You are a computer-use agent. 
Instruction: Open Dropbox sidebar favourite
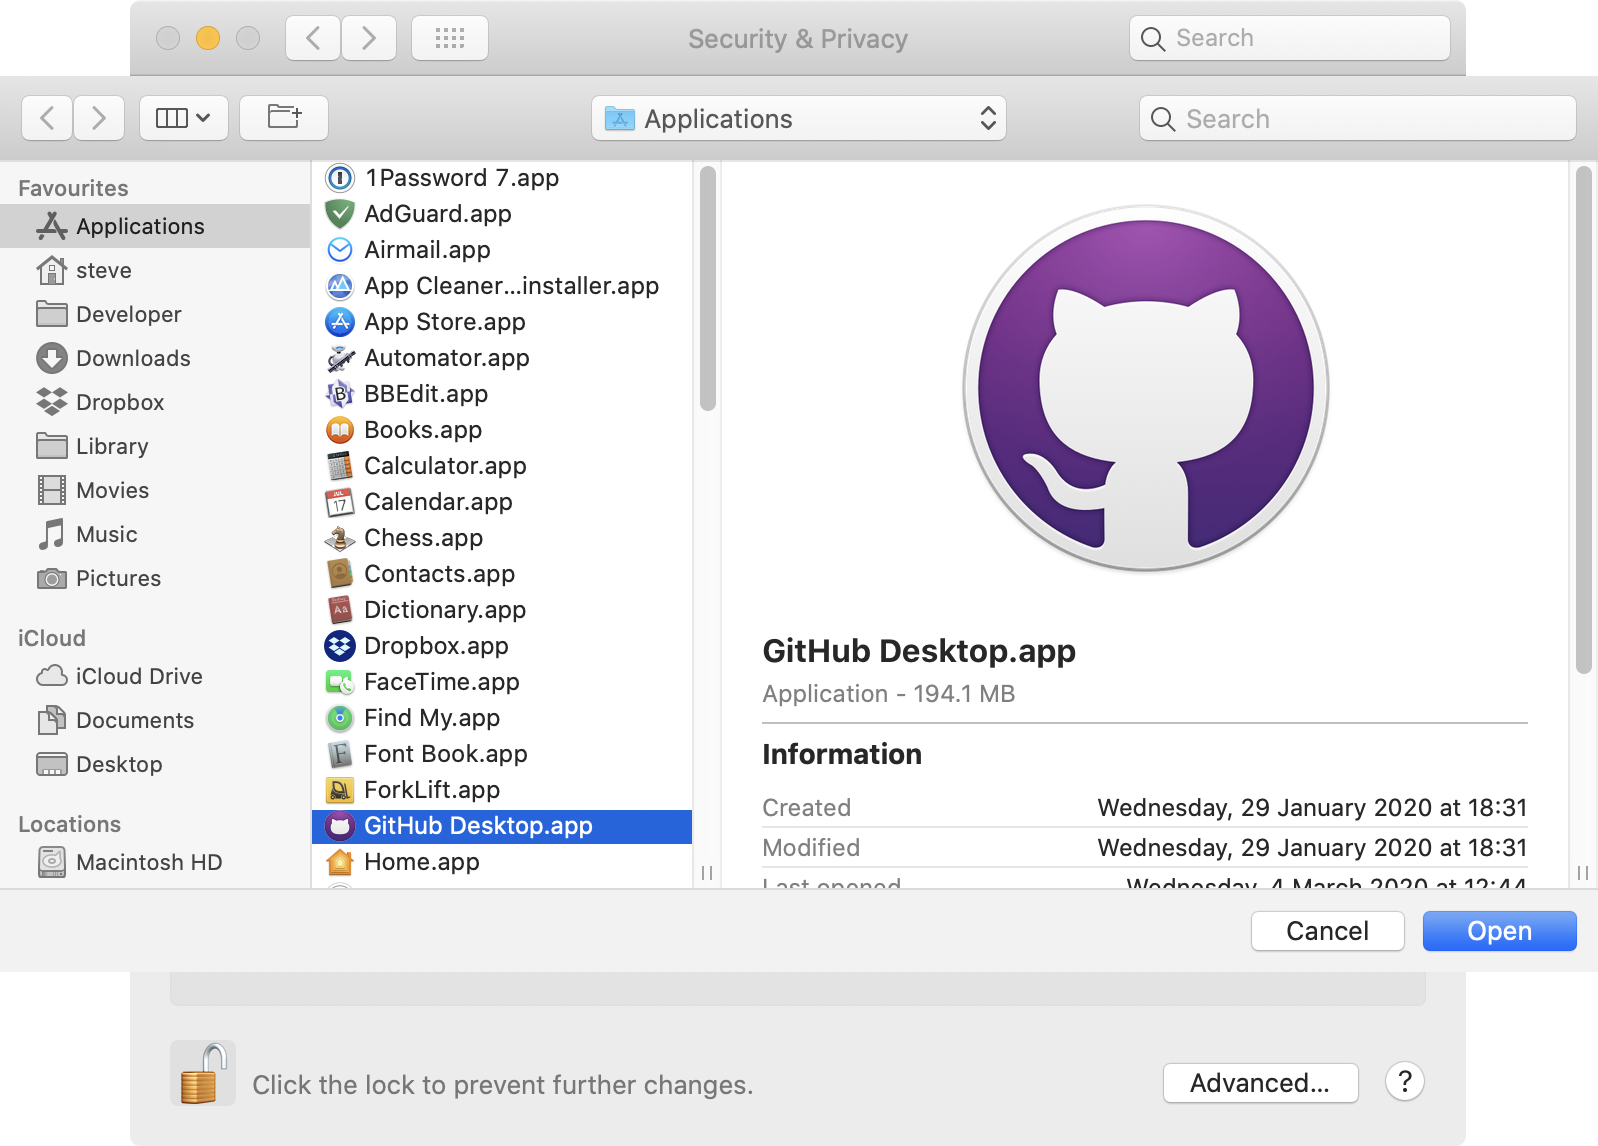point(155,403)
